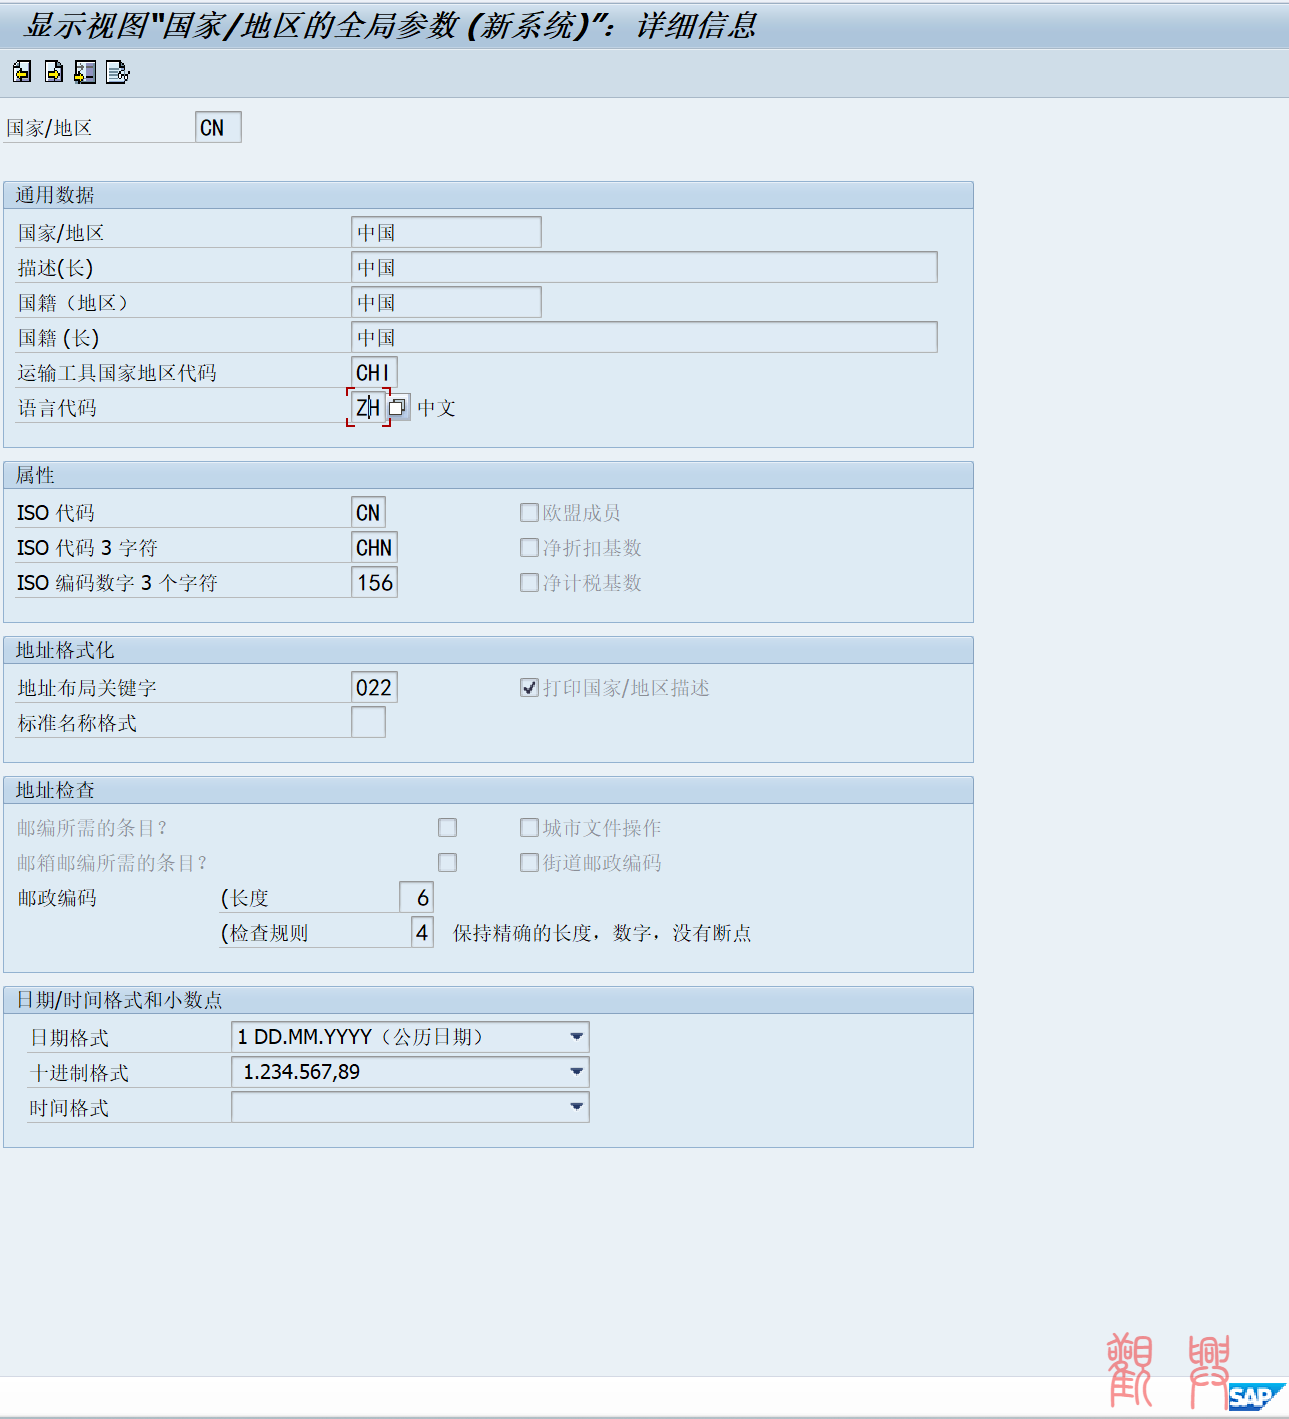Click the 通用数据 group header
The image size is (1289, 1419).
point(488,195)
